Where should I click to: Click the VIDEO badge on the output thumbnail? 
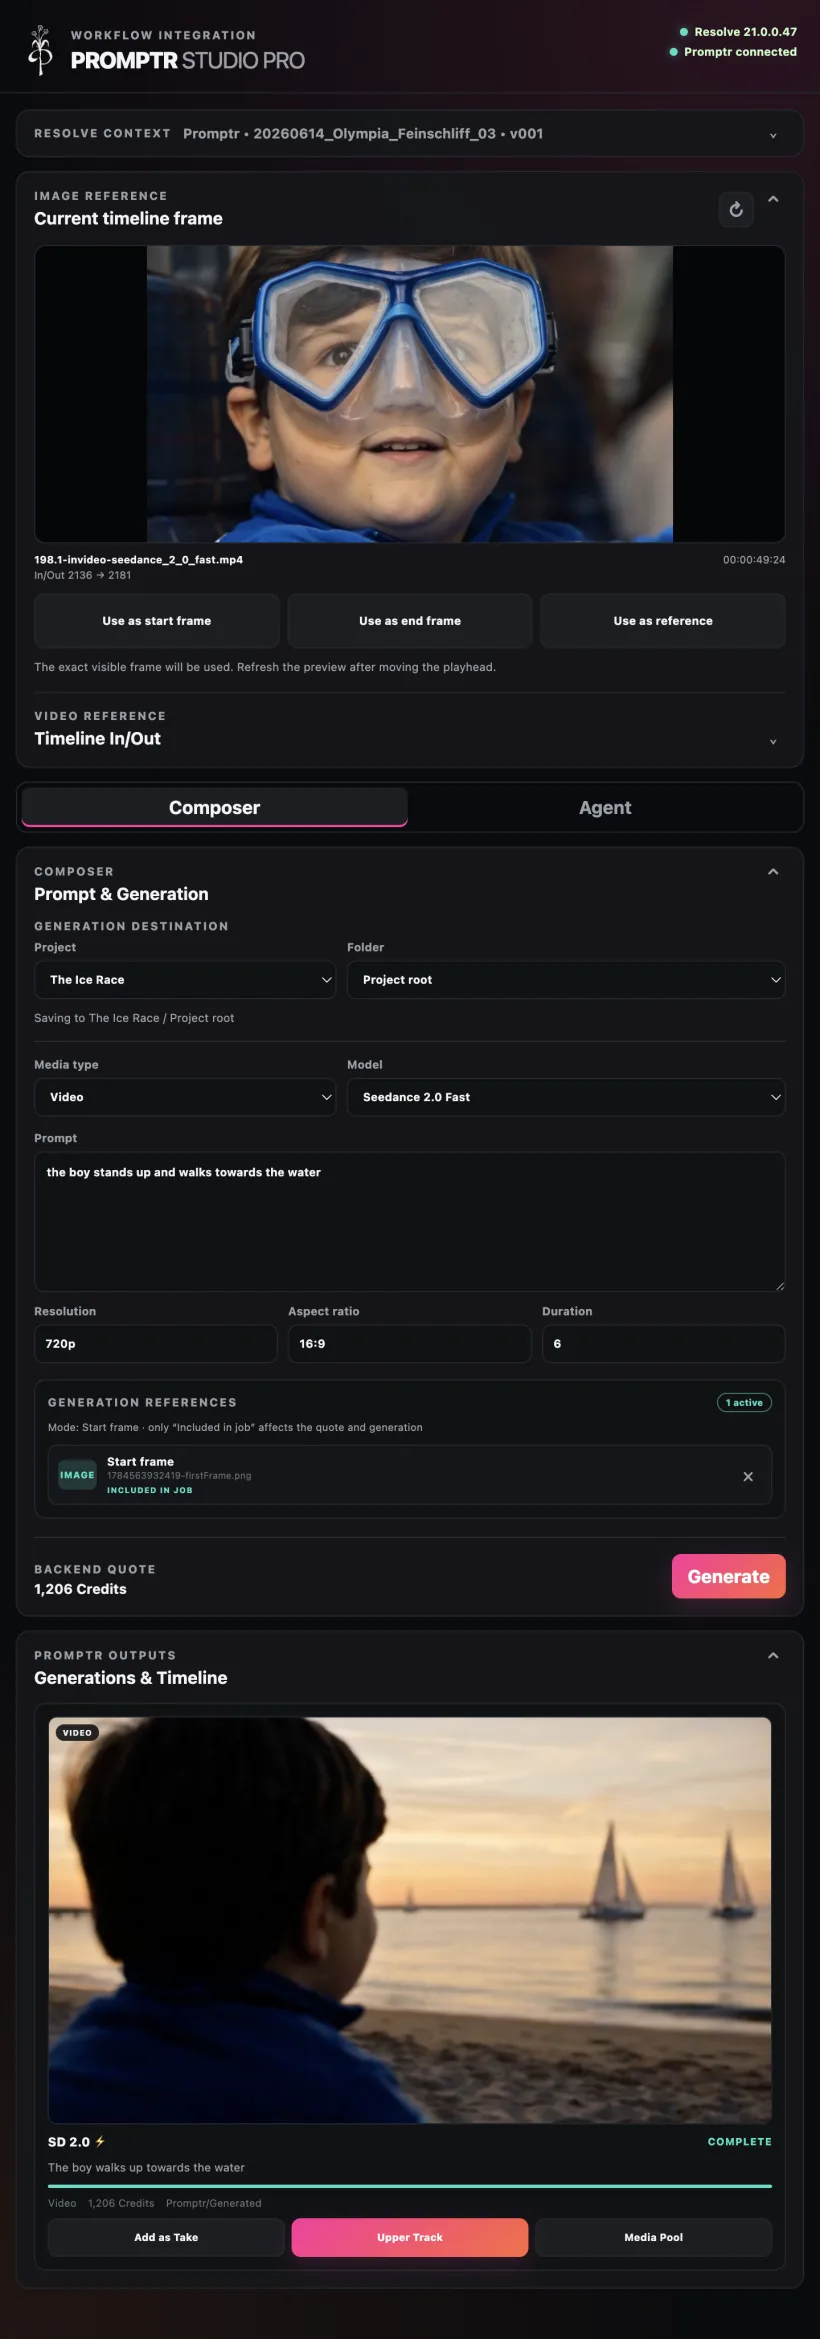tap(77, 1733)
